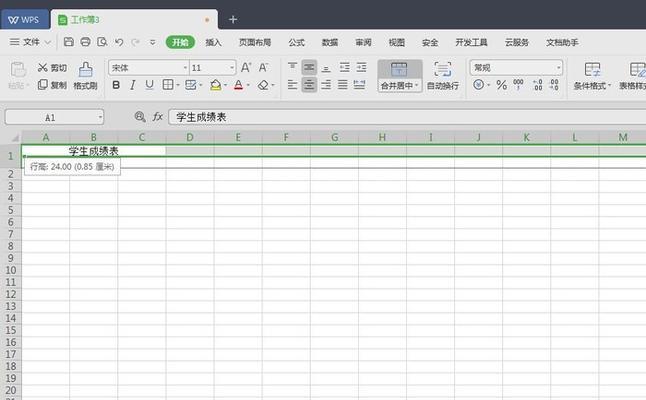Apply fill color bucket
Viewport: 646px width, 400px height.
(x=215, y=85)
